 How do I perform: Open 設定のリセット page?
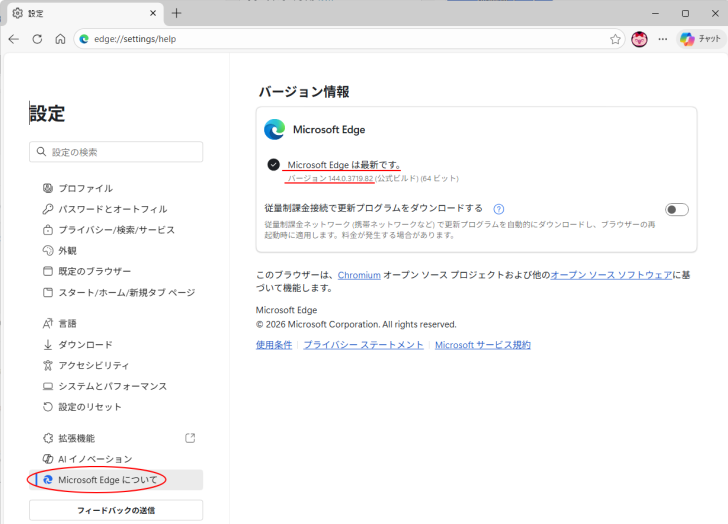[116, 407]
